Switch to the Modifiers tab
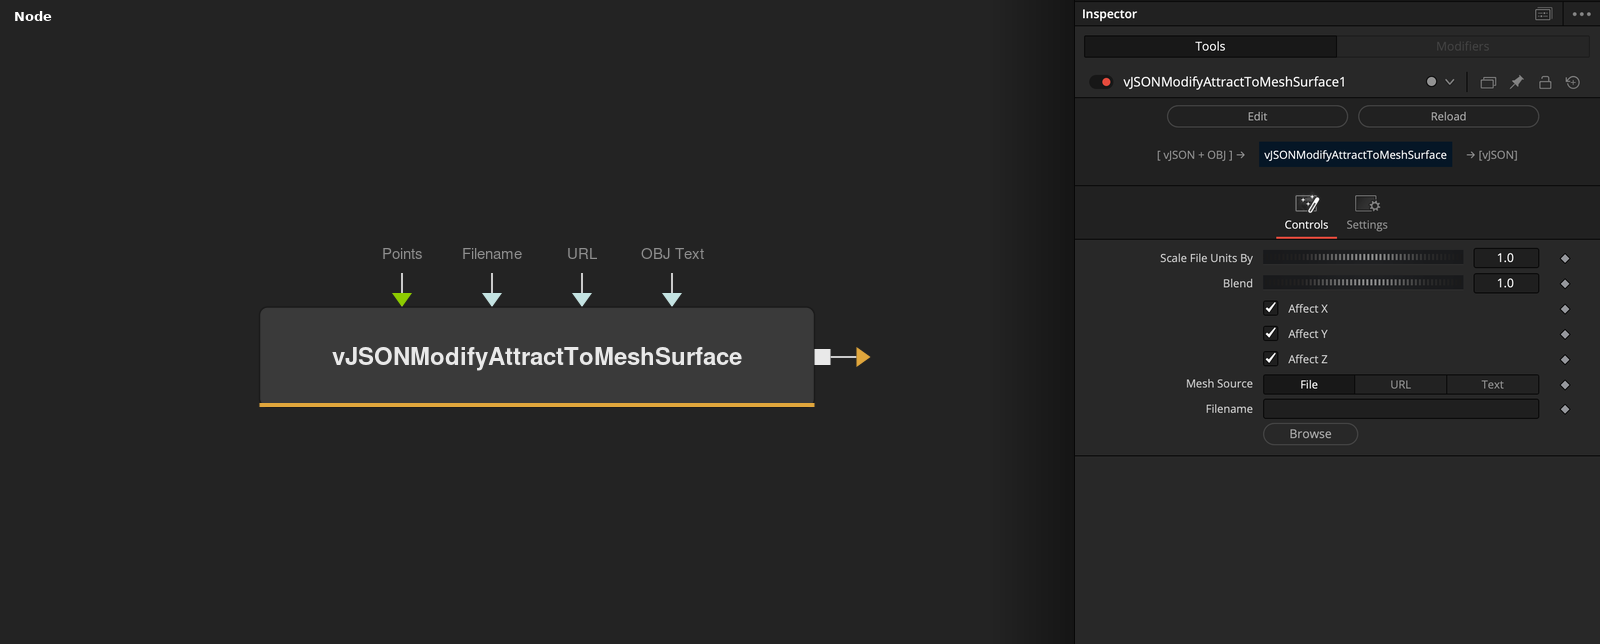Image resolution: width=1600 pixels, height=644 pixels. (1463, 46)
